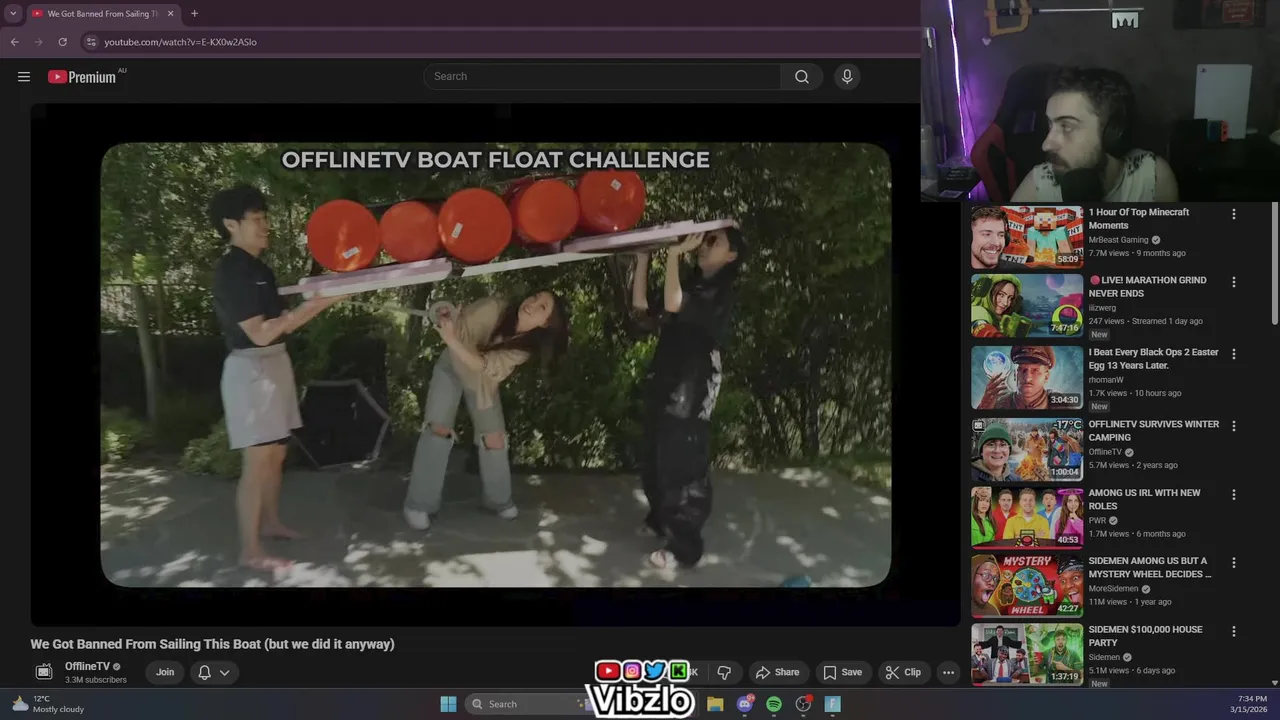The image size is (1280, 720).
Task: Open more actions ellipsis under the video
Action: point(948,672)
